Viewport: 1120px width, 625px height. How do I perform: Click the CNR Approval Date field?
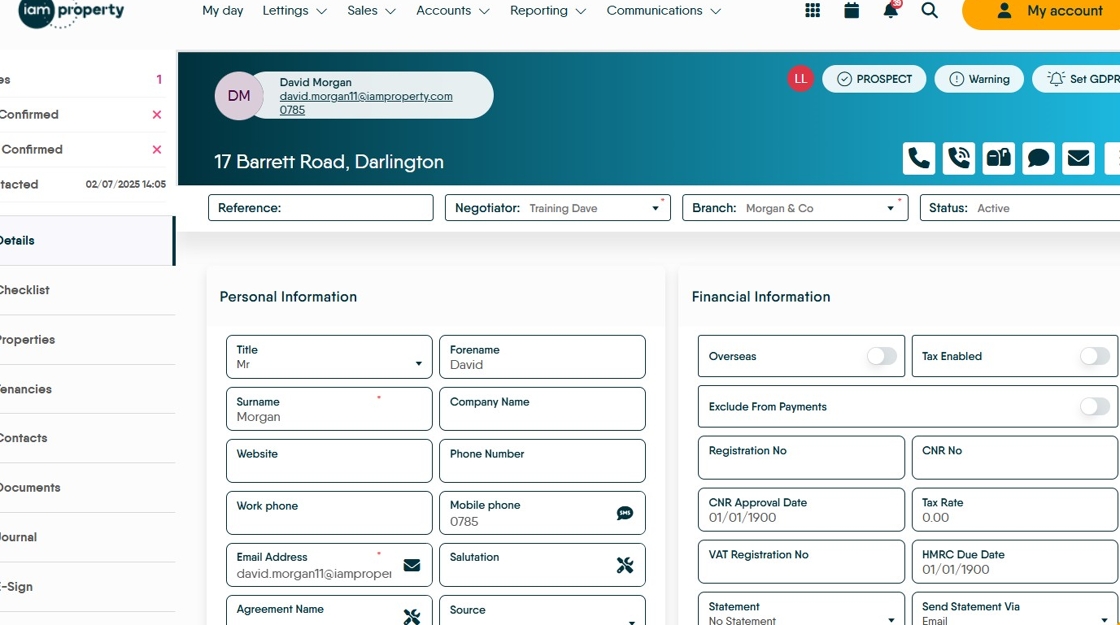801,510
